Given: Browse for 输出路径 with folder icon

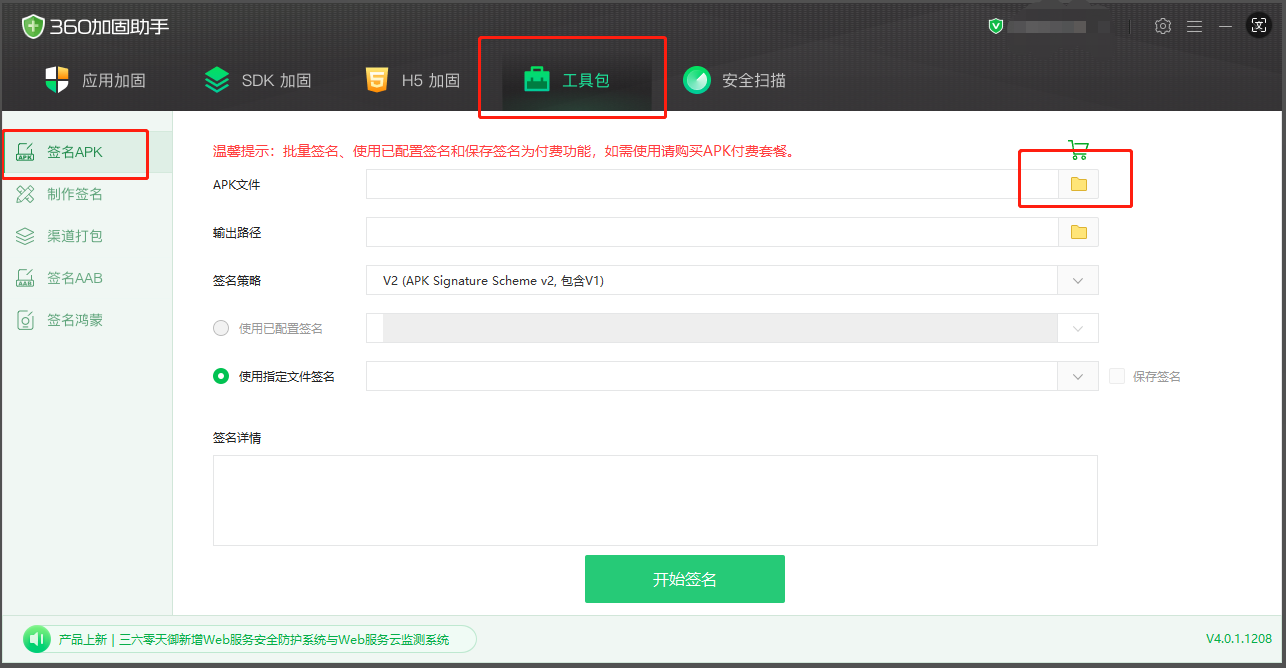Looking at the screenshot, I should pyautogui.click(x=1078, y=232).
